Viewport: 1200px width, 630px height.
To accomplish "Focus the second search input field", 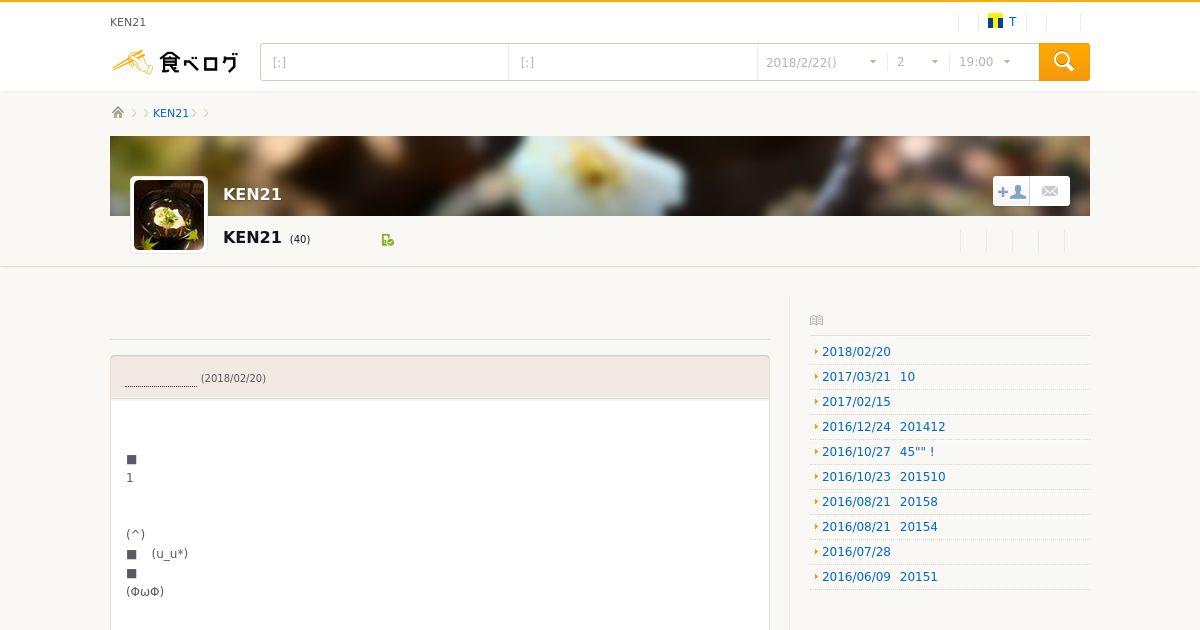I will [x=633, y=62].
